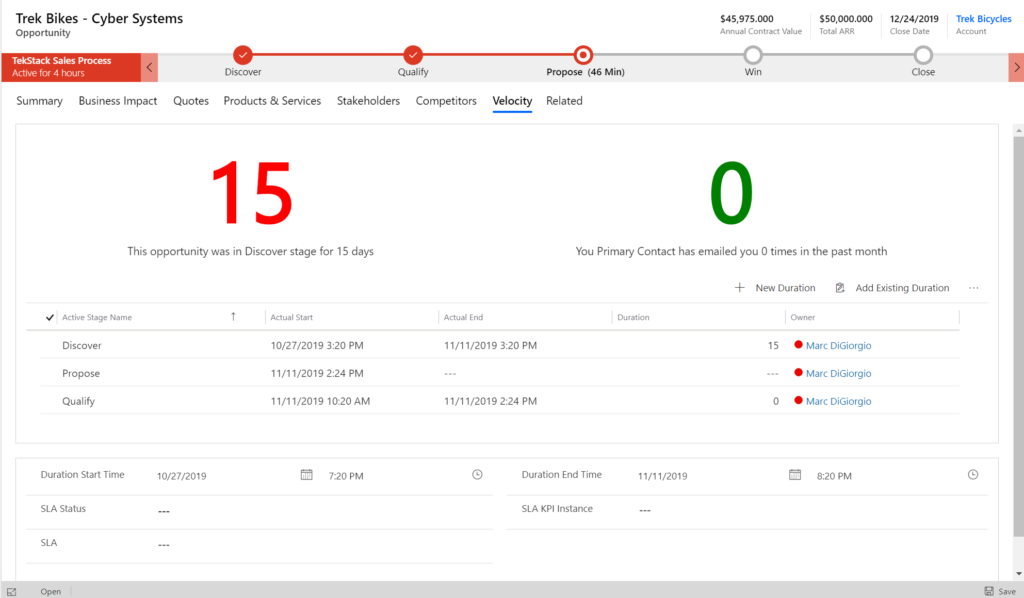Open Marc DiGiorgio link in Qualify row
The width and height of the screenshot is (1024, 598).
pos(839,401)
